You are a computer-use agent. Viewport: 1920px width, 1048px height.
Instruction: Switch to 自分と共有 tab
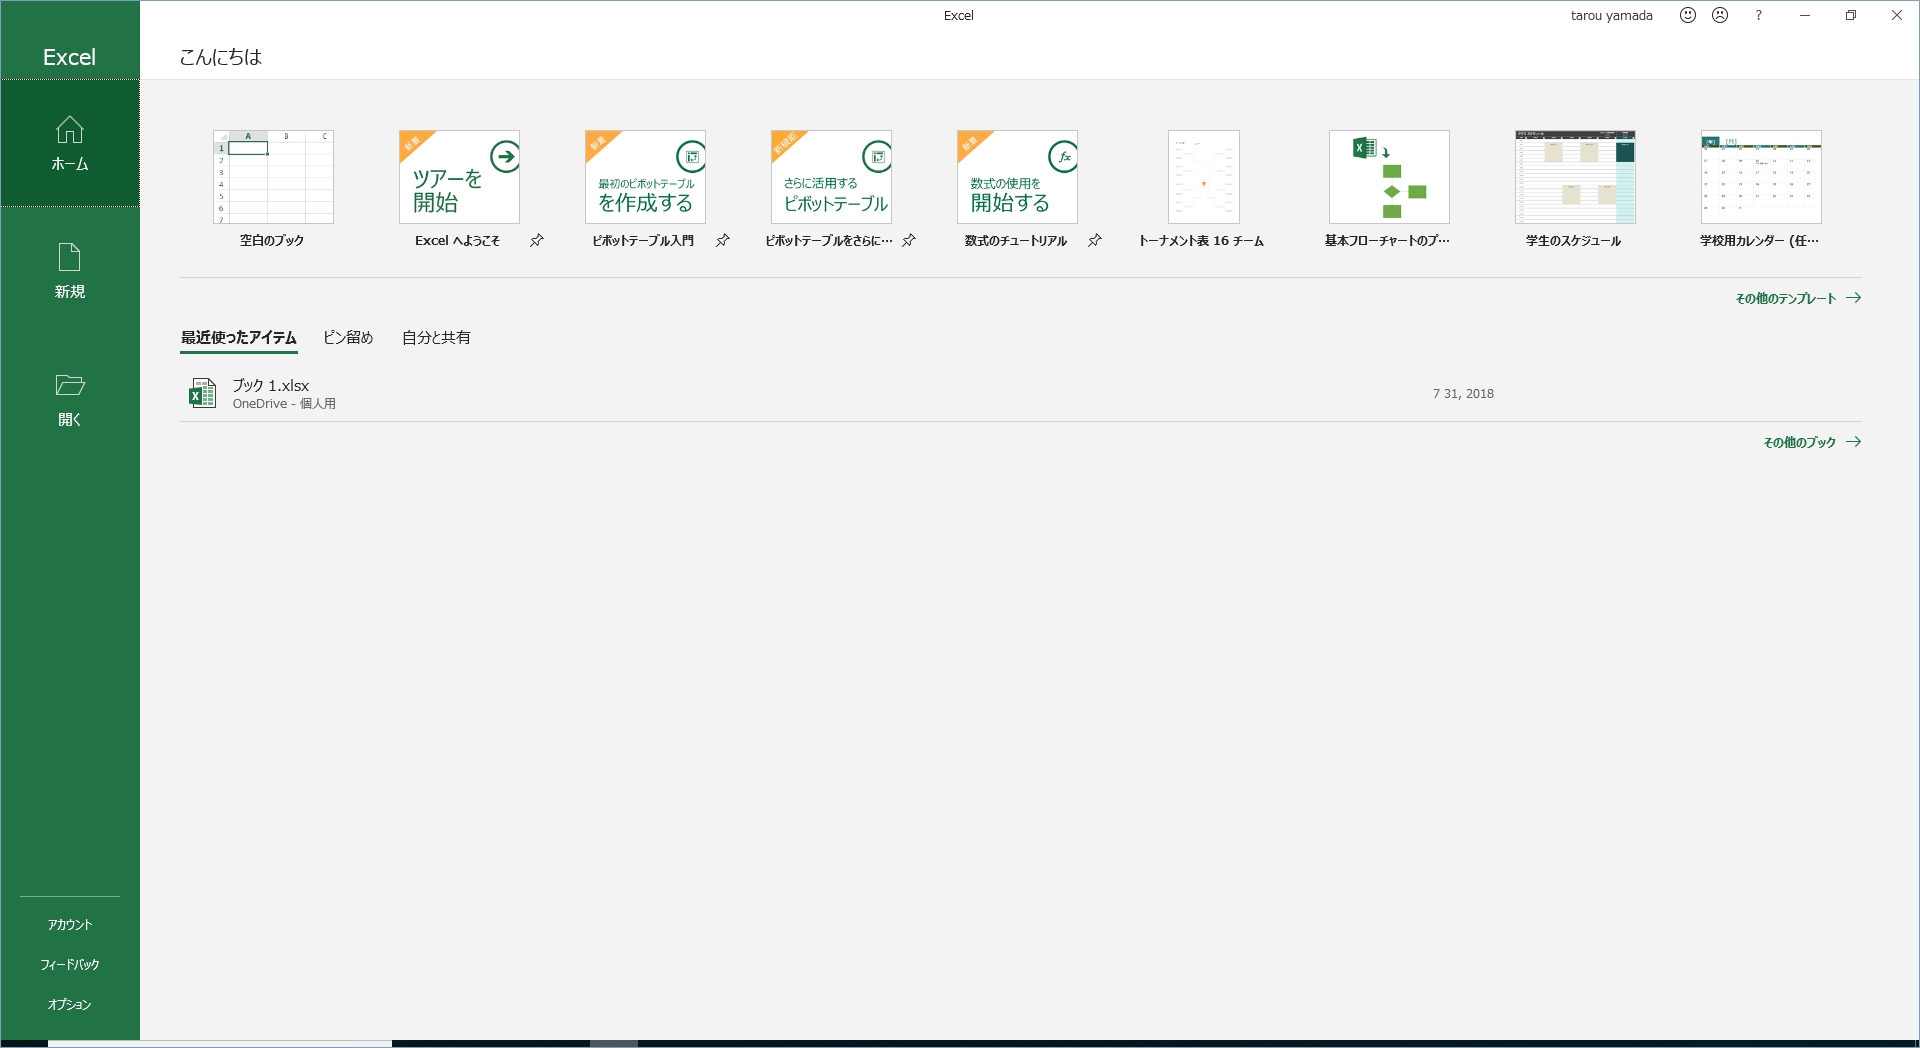tap(436, 338)
